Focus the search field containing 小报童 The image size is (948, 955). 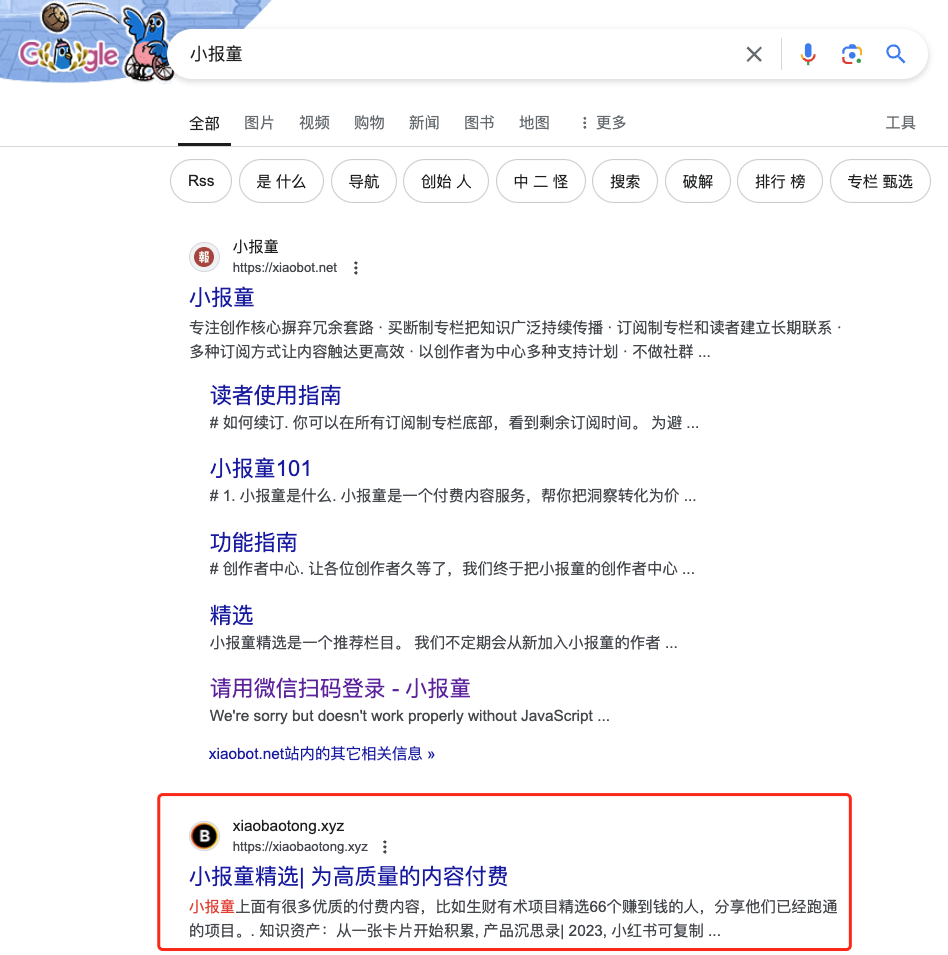click(x=463, y=54)
